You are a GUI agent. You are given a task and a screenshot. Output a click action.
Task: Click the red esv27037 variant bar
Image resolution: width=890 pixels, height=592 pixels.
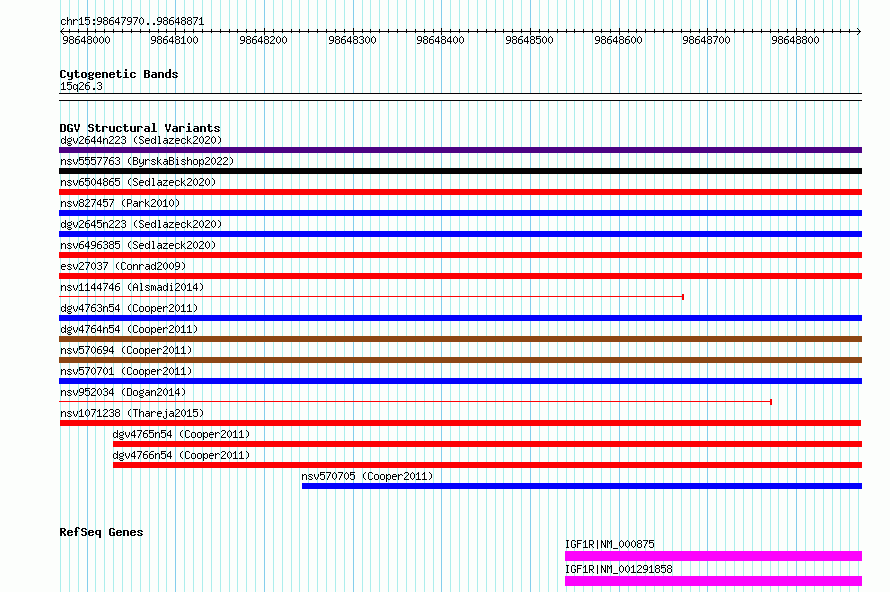[460, 276]
